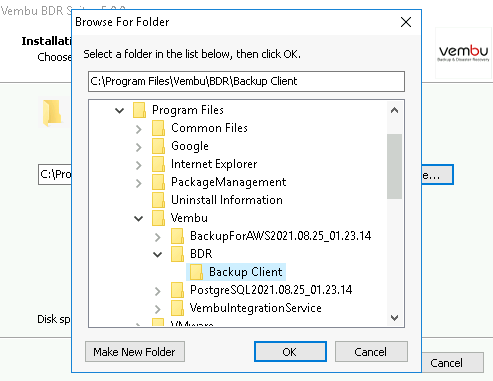Viewport: 493px width, 381px height.
Task: Click the VembuIntegrationService folder icon
Action: tap(177, 308)
